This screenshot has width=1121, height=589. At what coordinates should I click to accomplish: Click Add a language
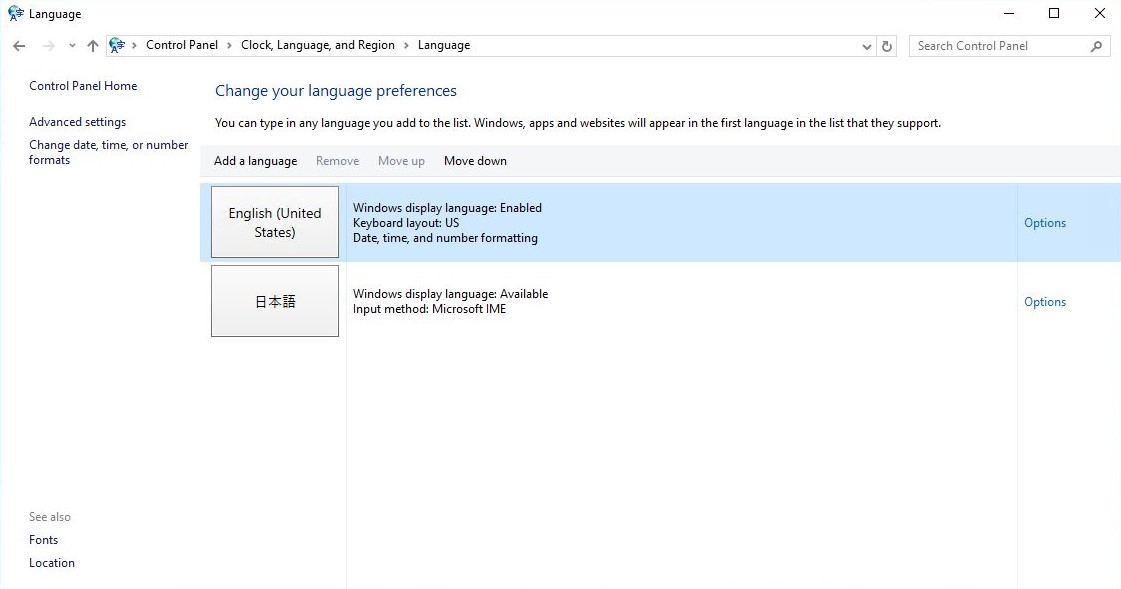[x=255, y=161]
